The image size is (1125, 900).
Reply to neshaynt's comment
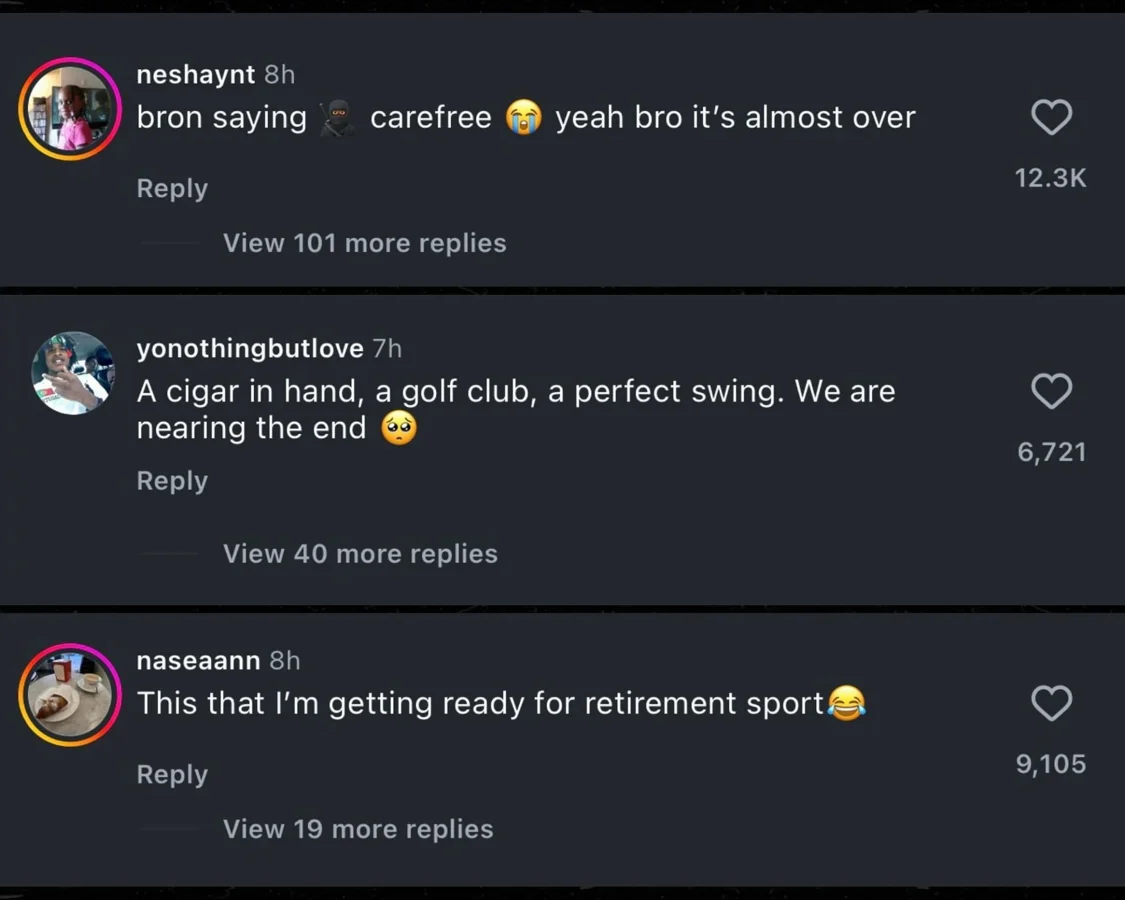click(172, 189)
